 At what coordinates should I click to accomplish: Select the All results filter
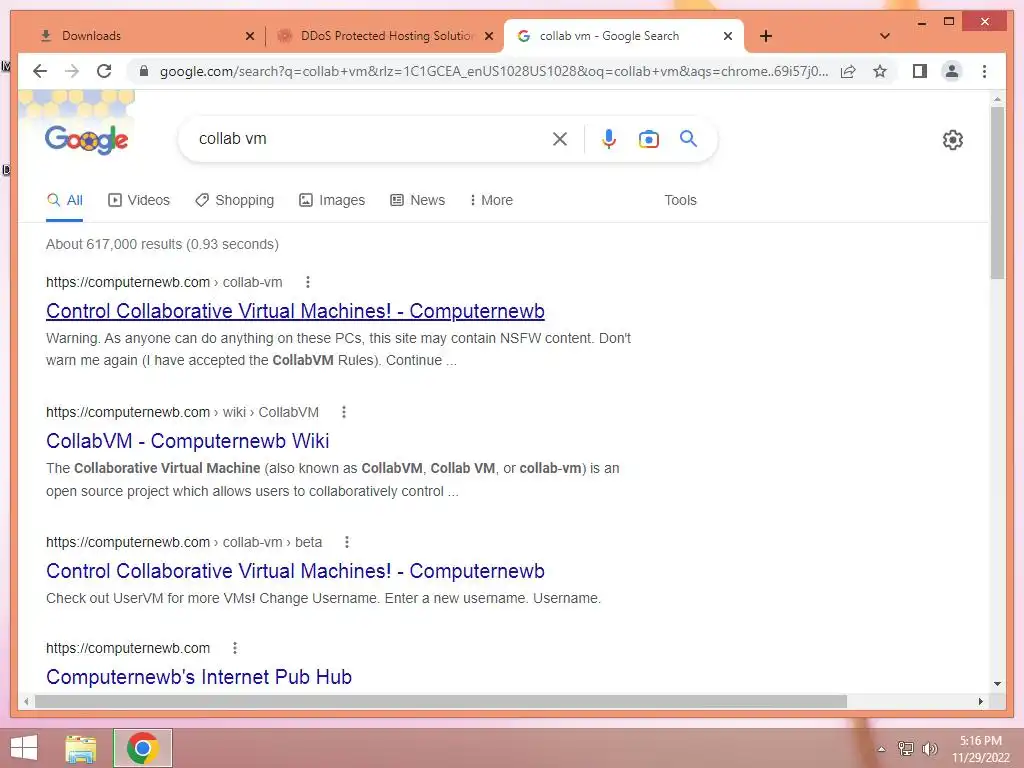(x=65, y=200)
